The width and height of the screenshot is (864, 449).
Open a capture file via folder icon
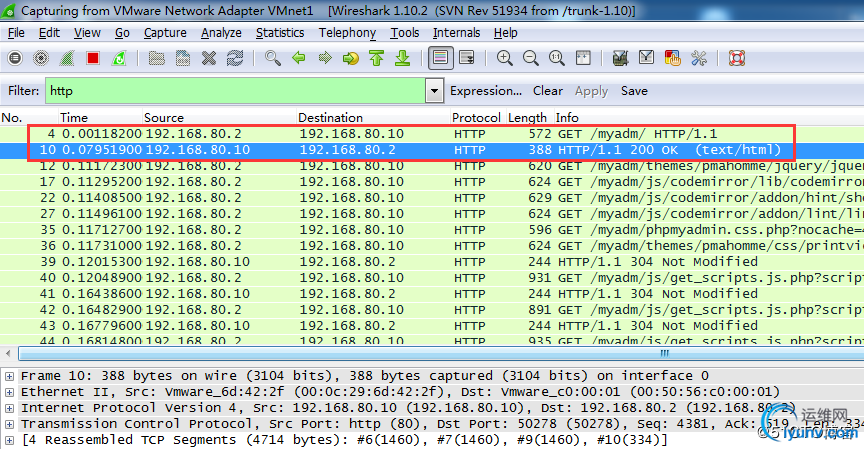point(156,58)
